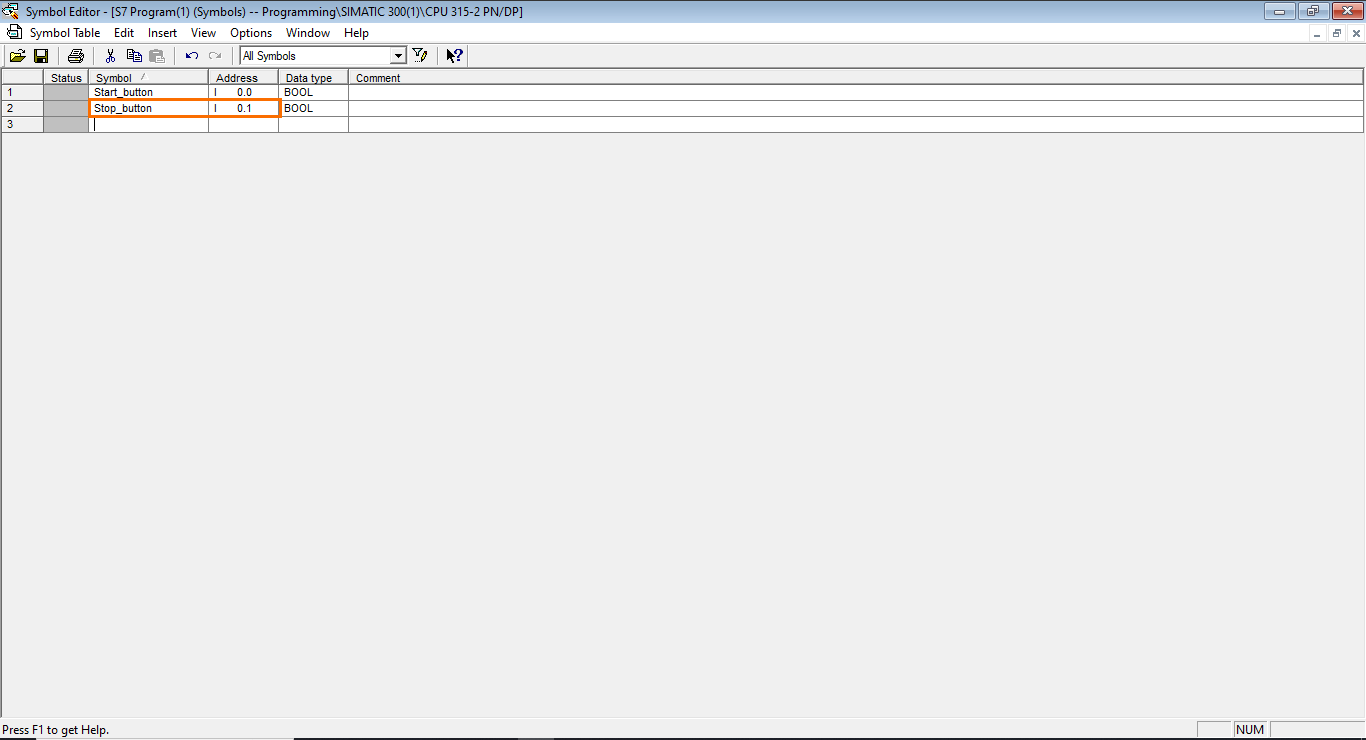Open the Edit Filter icon
The width and height of the screenshot is (1366, 740).
click(420, 56)
